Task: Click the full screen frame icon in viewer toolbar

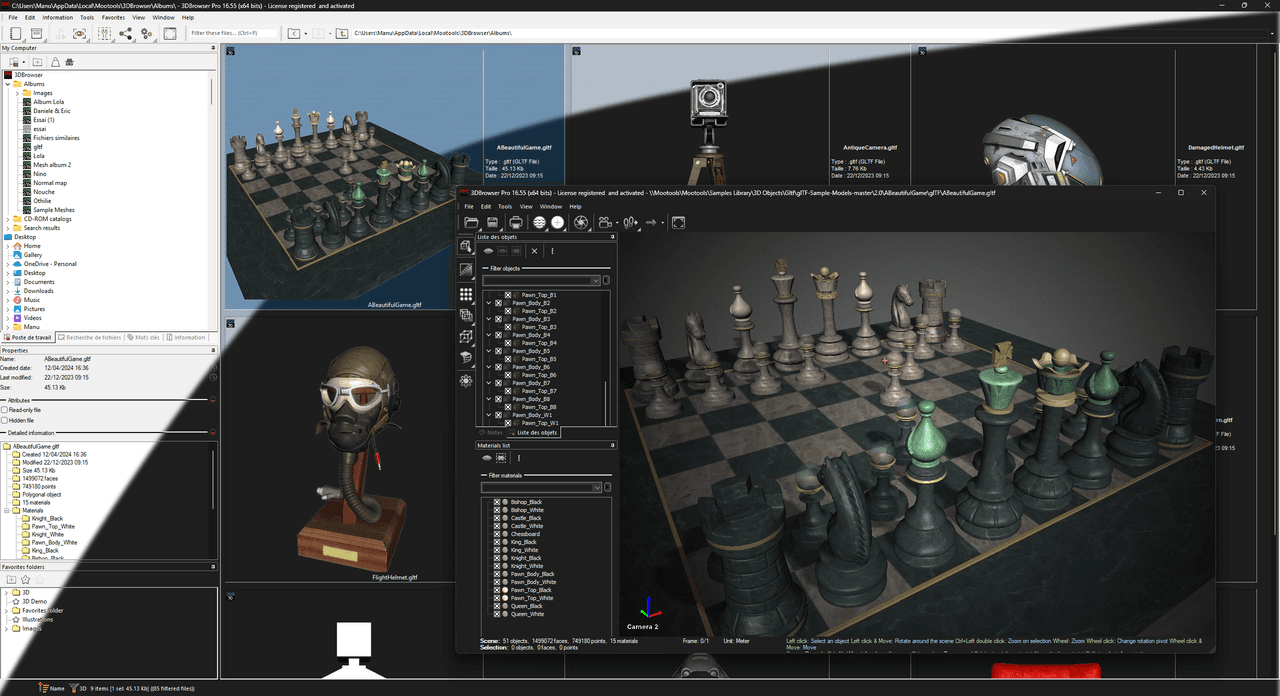Action: click(678, 222)
